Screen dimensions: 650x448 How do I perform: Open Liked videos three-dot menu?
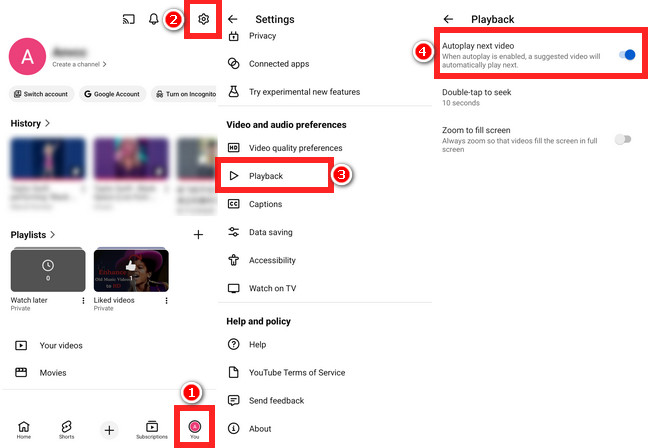tap(166, 300)
